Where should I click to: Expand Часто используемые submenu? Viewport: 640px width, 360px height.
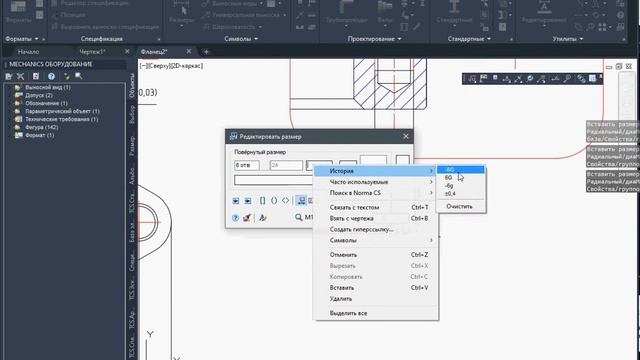[376, 182]
